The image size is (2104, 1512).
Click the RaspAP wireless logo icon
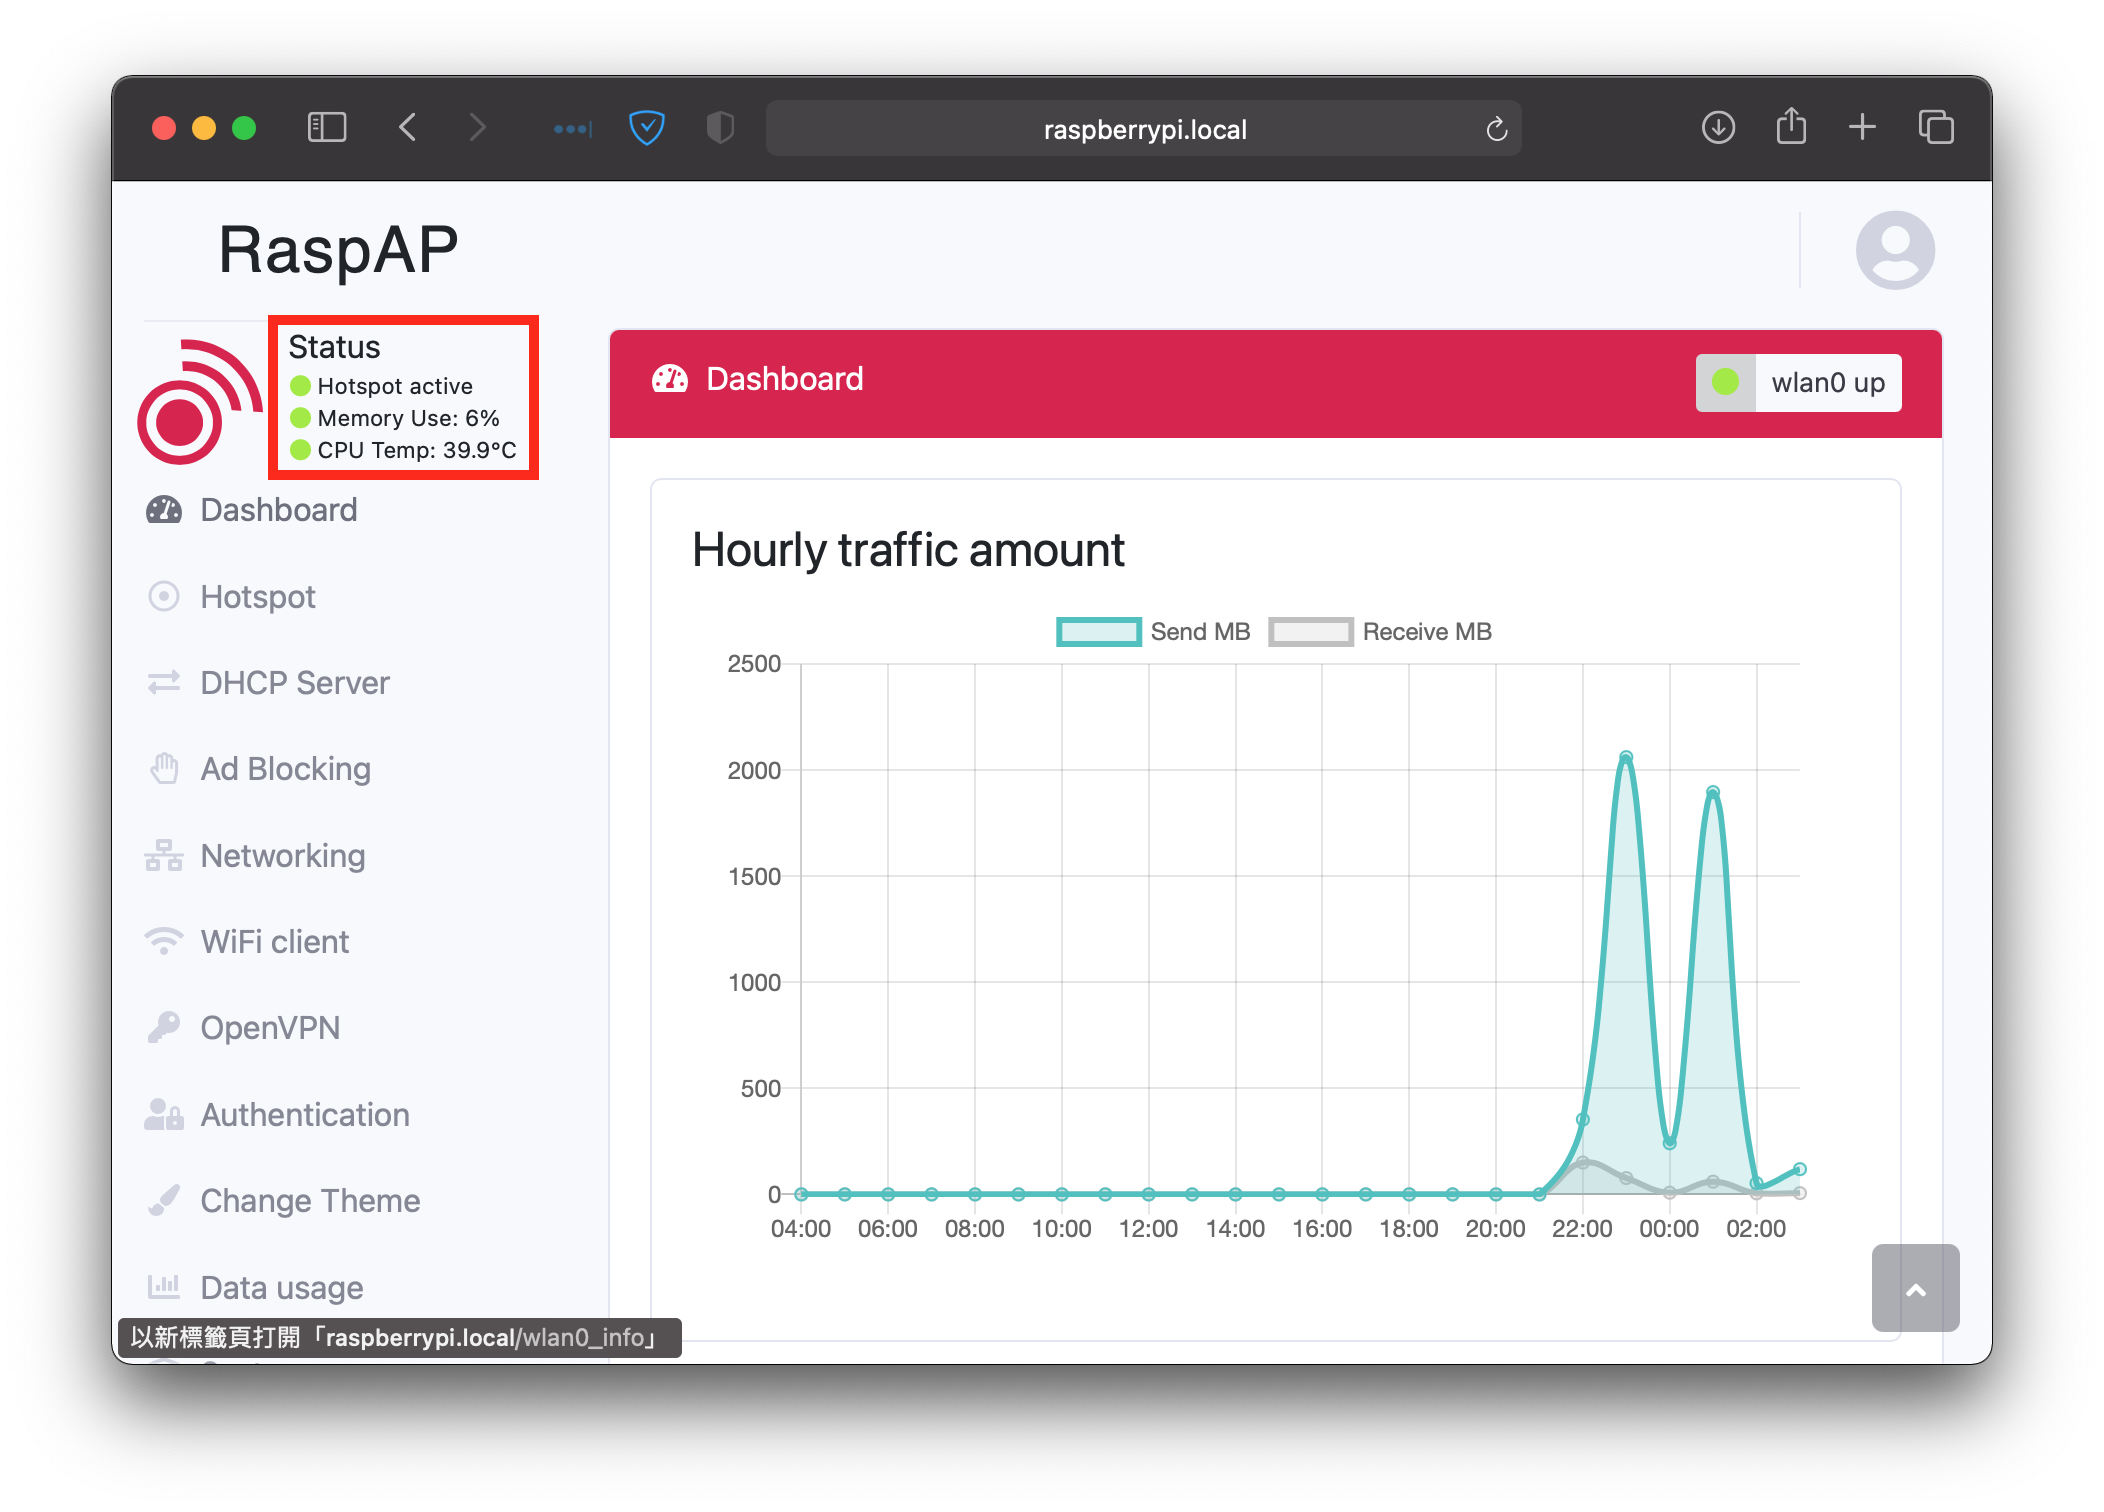pyautogui.click(x=199, y=402)
